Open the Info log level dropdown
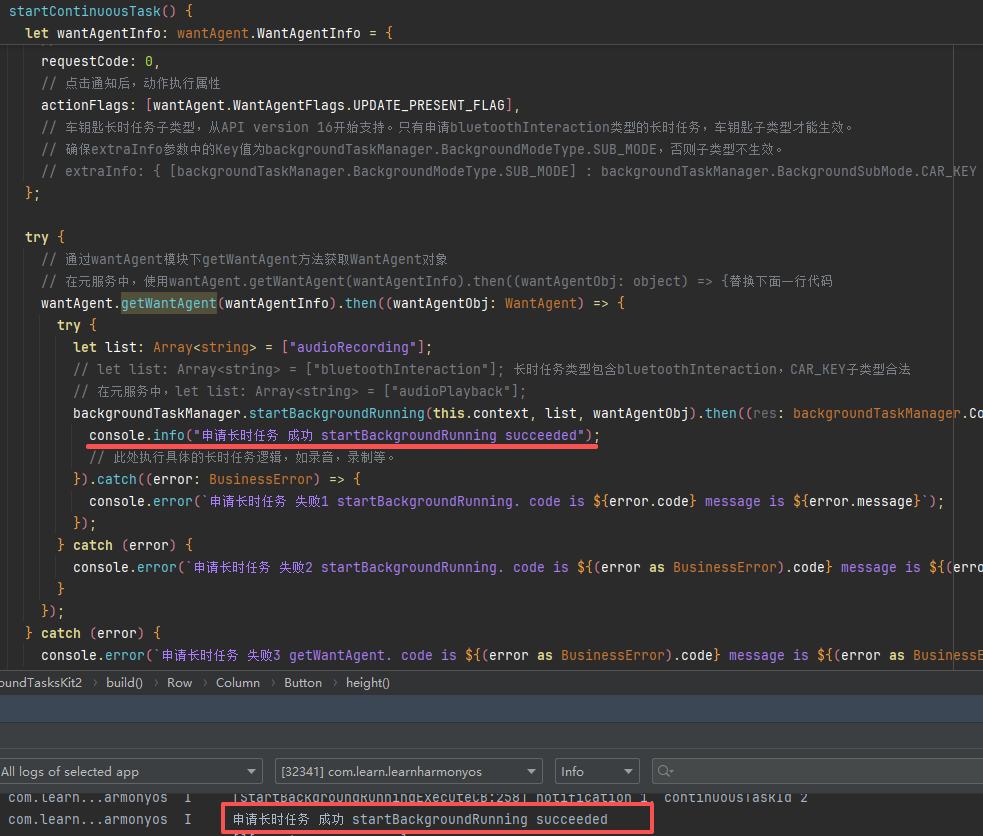The image size is (983, 836). point(597,771)
